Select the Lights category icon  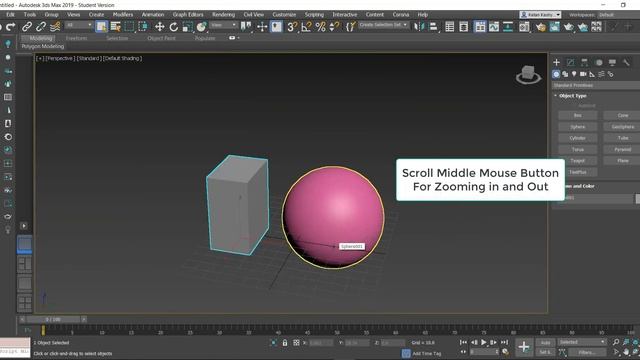(x=574, y=74)
